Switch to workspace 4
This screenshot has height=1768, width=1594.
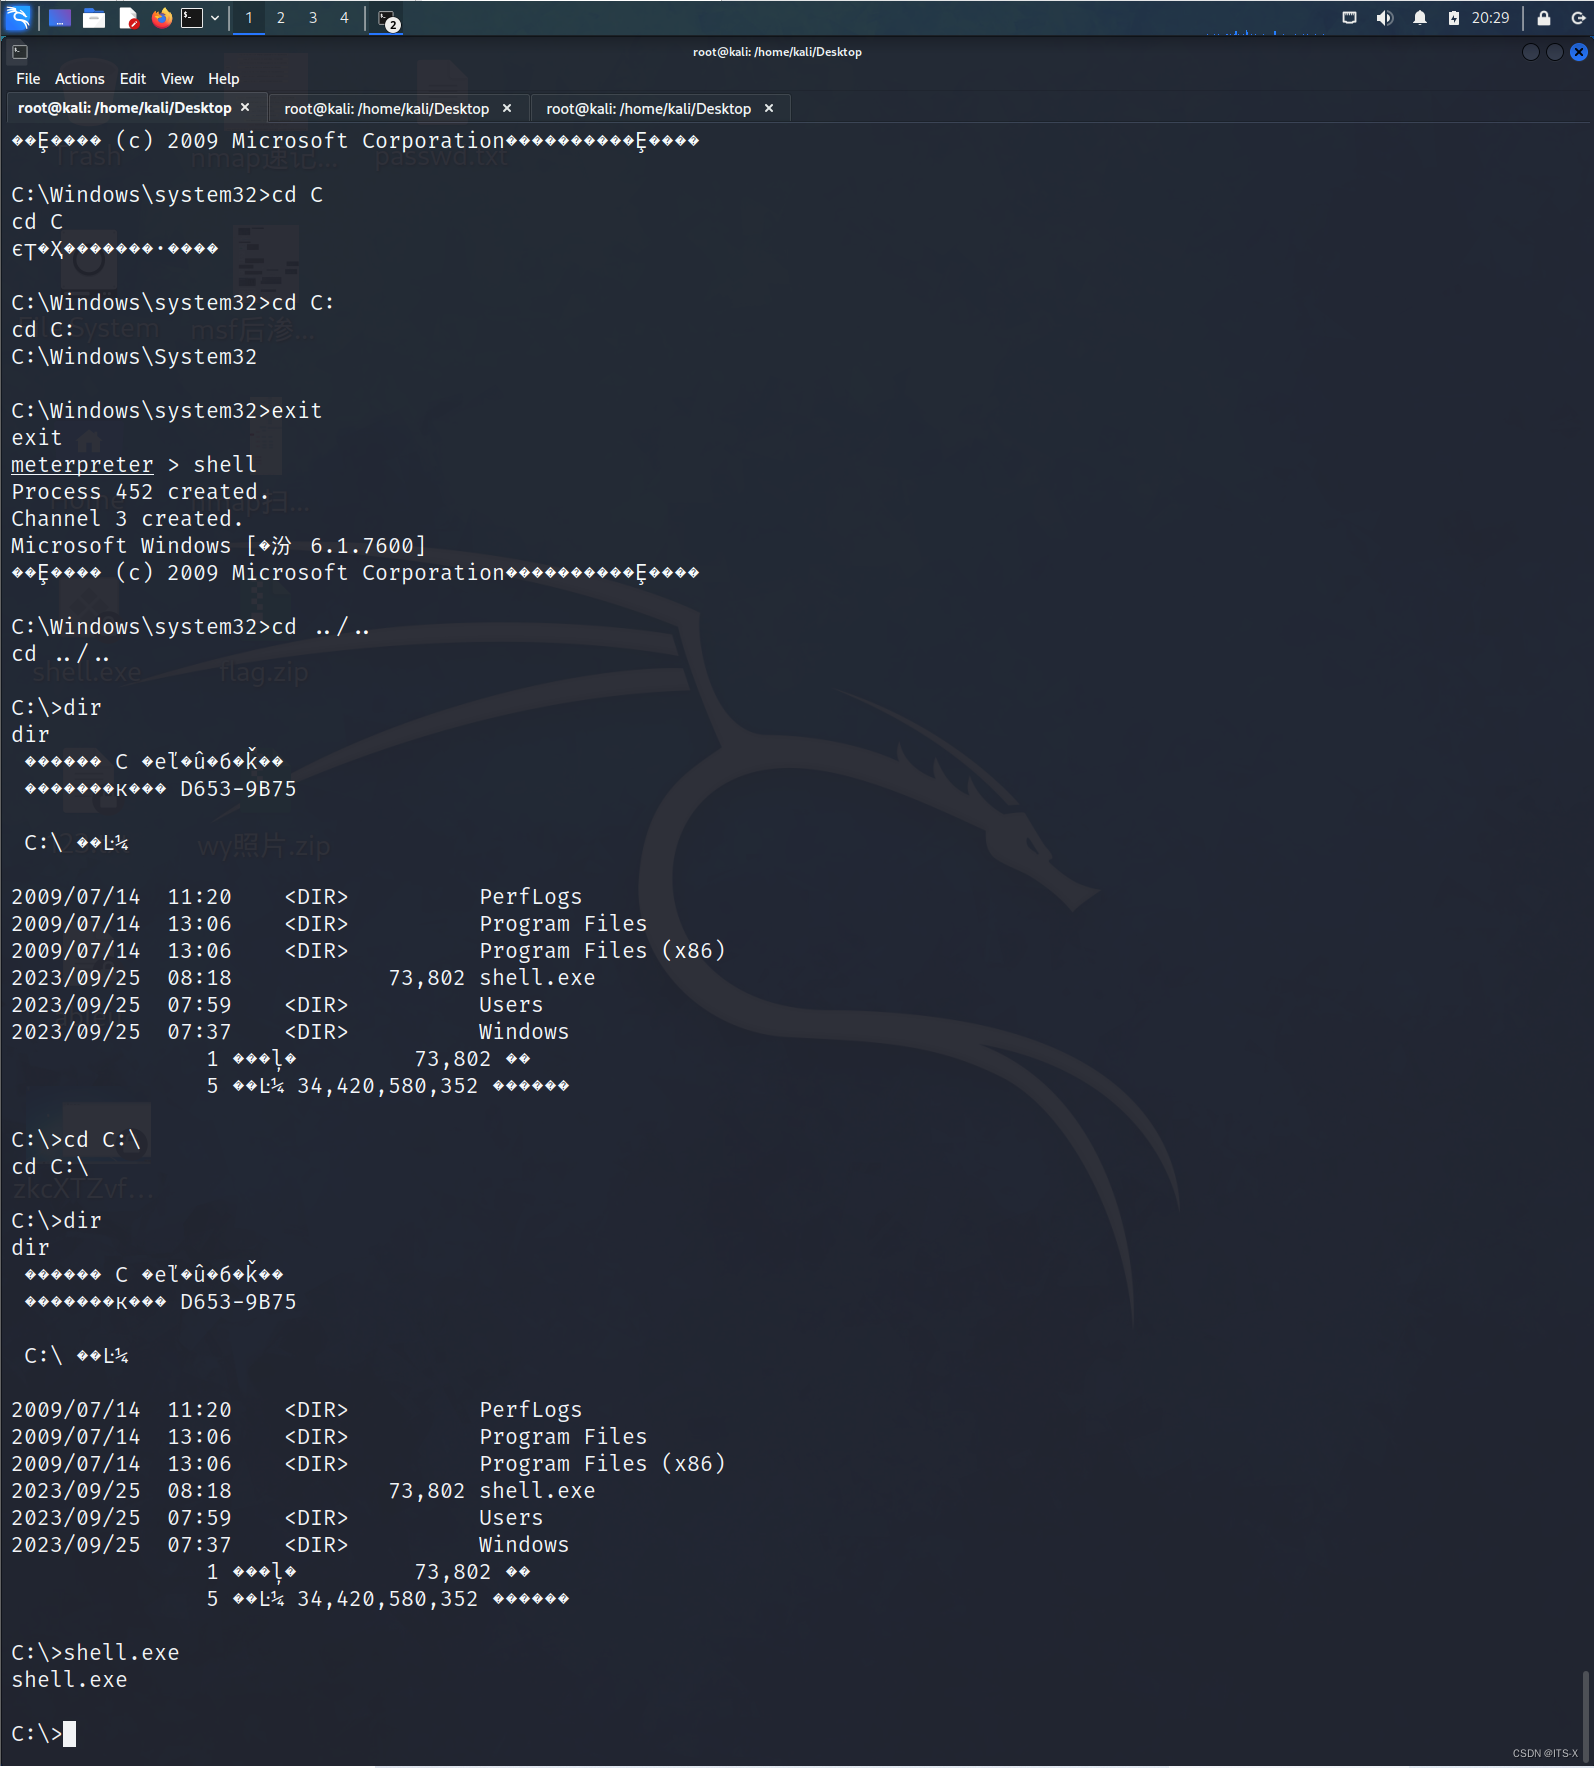point(344,18)
